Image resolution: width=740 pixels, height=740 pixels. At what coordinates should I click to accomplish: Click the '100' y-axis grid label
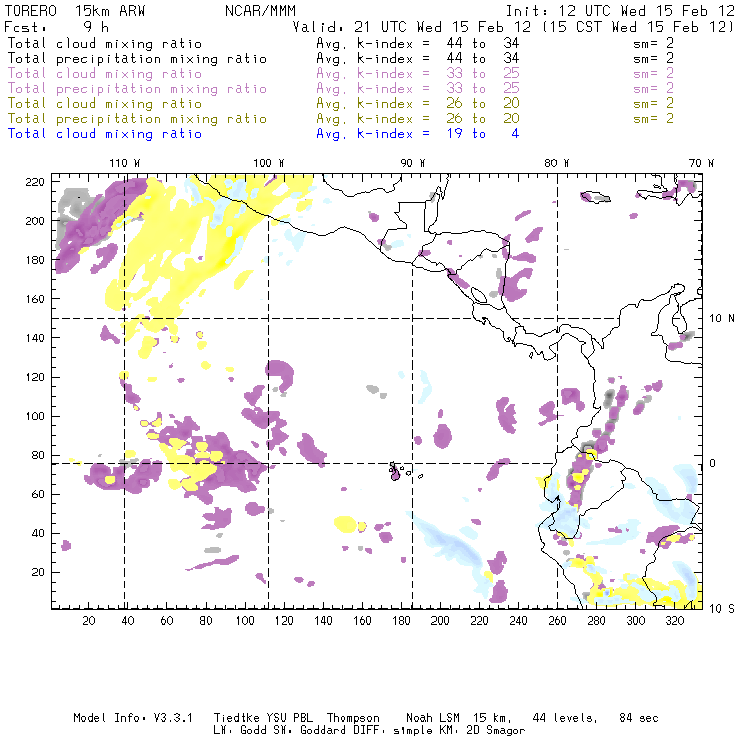click(x=35, y=416)
